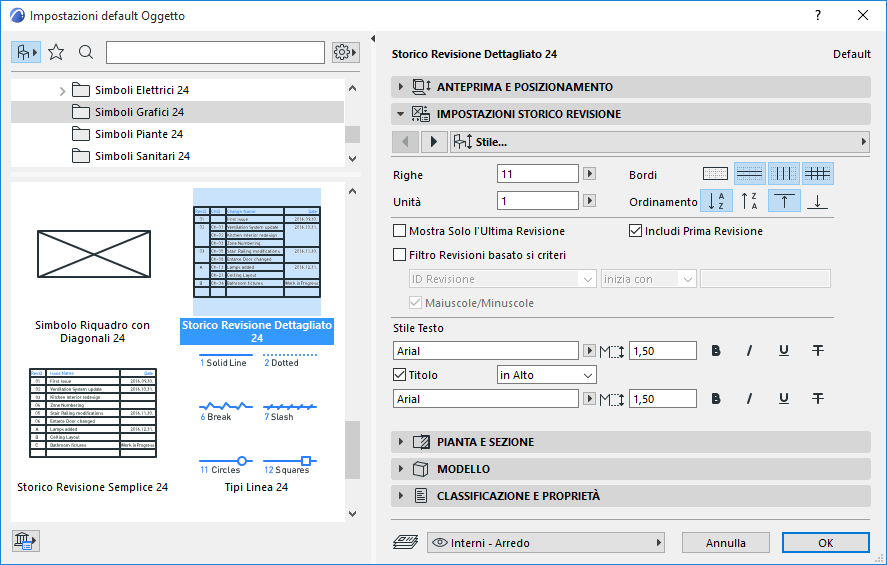Image resolution: width=887 pixels, height=565 pixels.
Task: Click the Annulla button
Action: tap(726, 543)
